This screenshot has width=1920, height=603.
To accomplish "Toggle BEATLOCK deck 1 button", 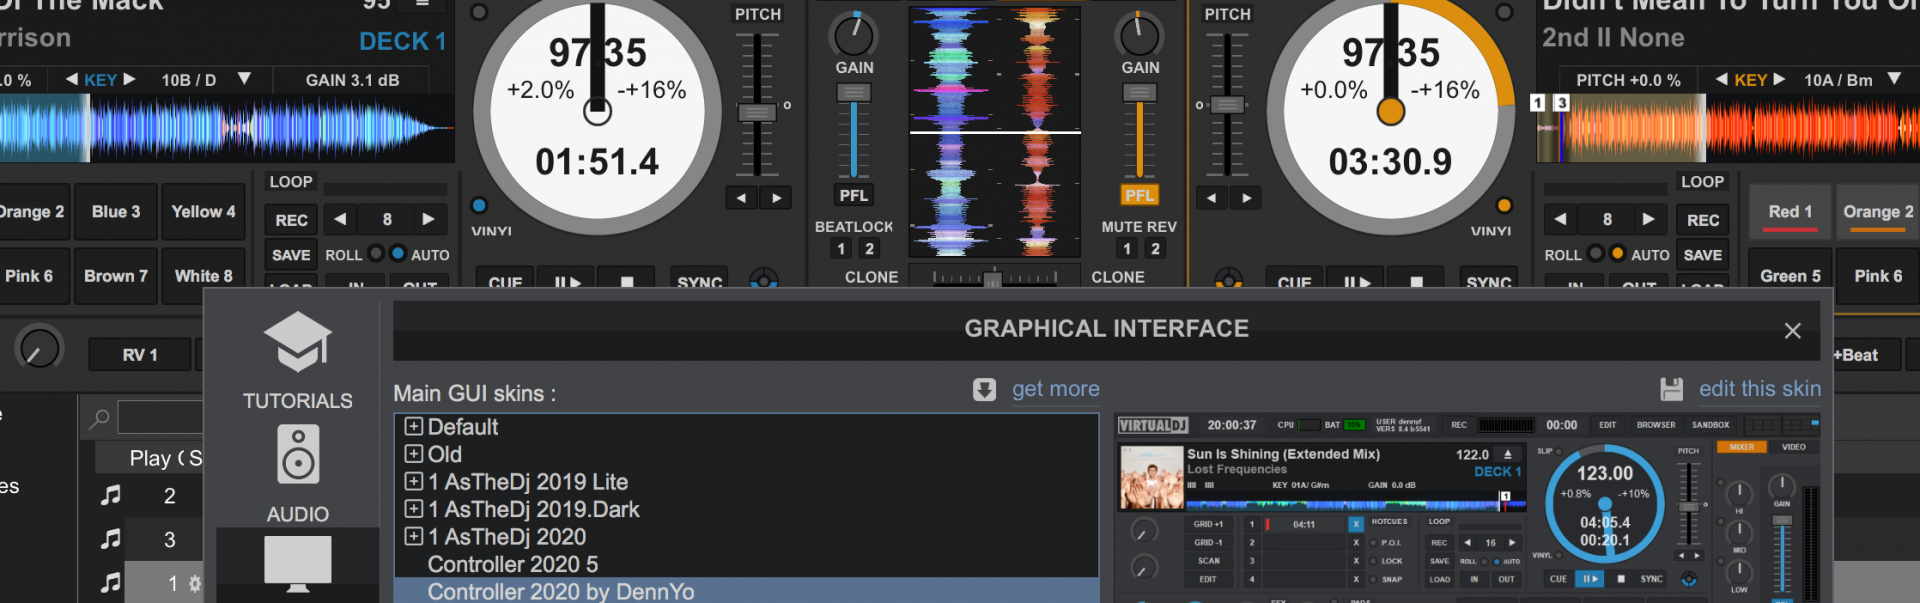I will pyautogui.click(x=841, y=248).
